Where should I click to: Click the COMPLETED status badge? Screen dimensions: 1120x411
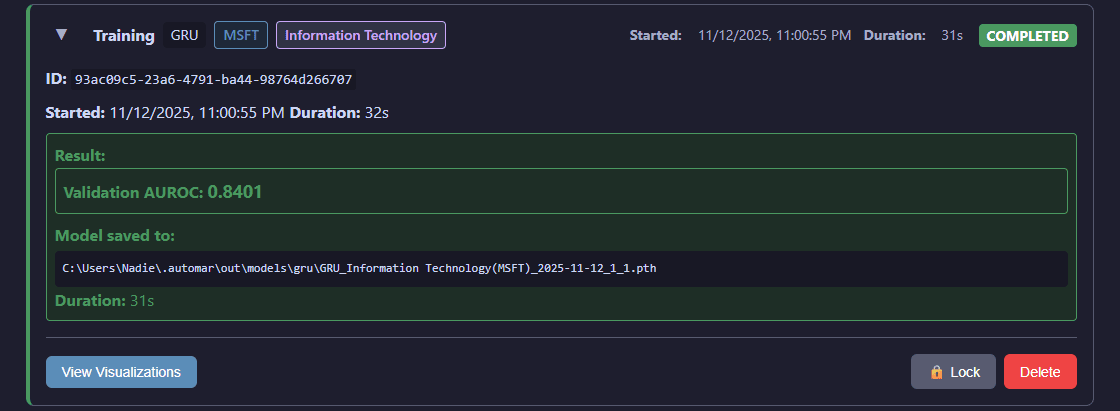click(1027, 36)
